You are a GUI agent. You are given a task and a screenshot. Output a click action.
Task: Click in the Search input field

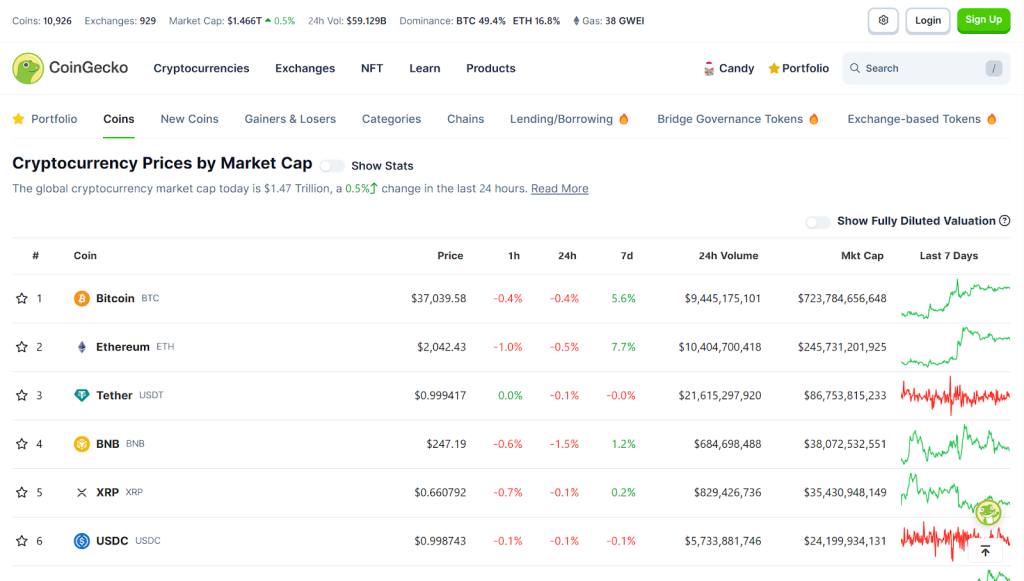[926, 68]
